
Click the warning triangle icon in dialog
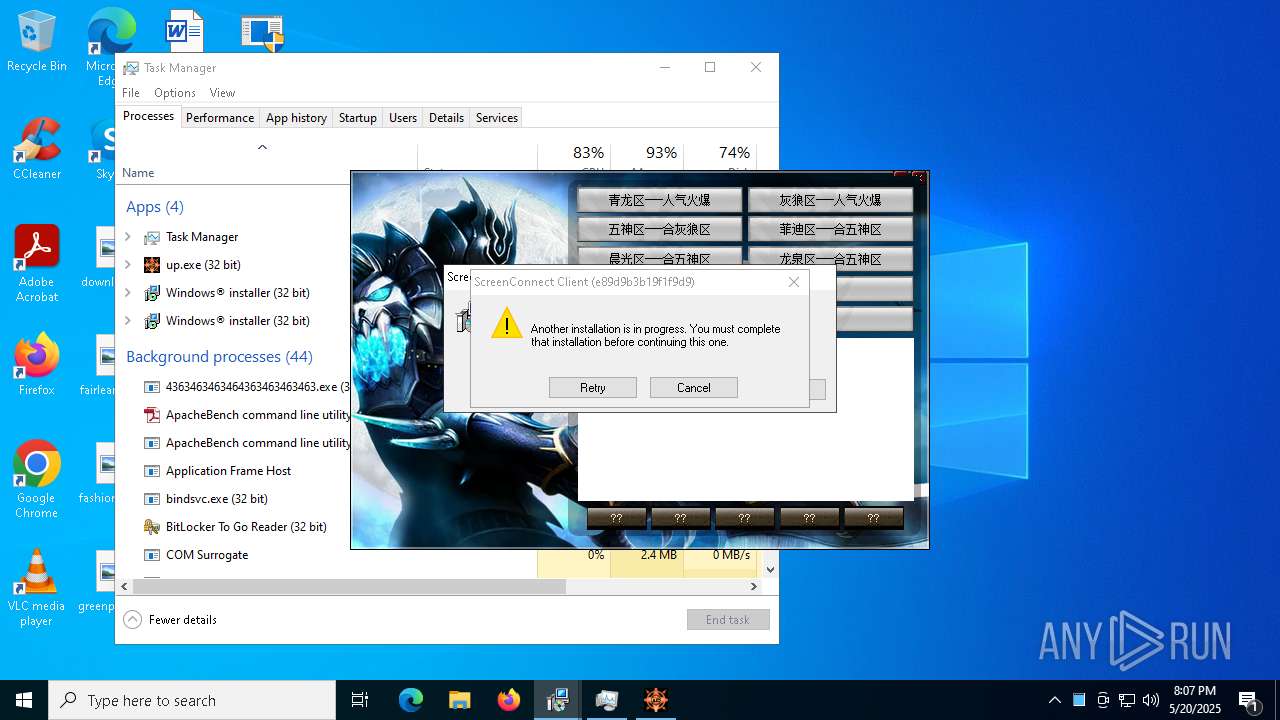coord(507,323)
